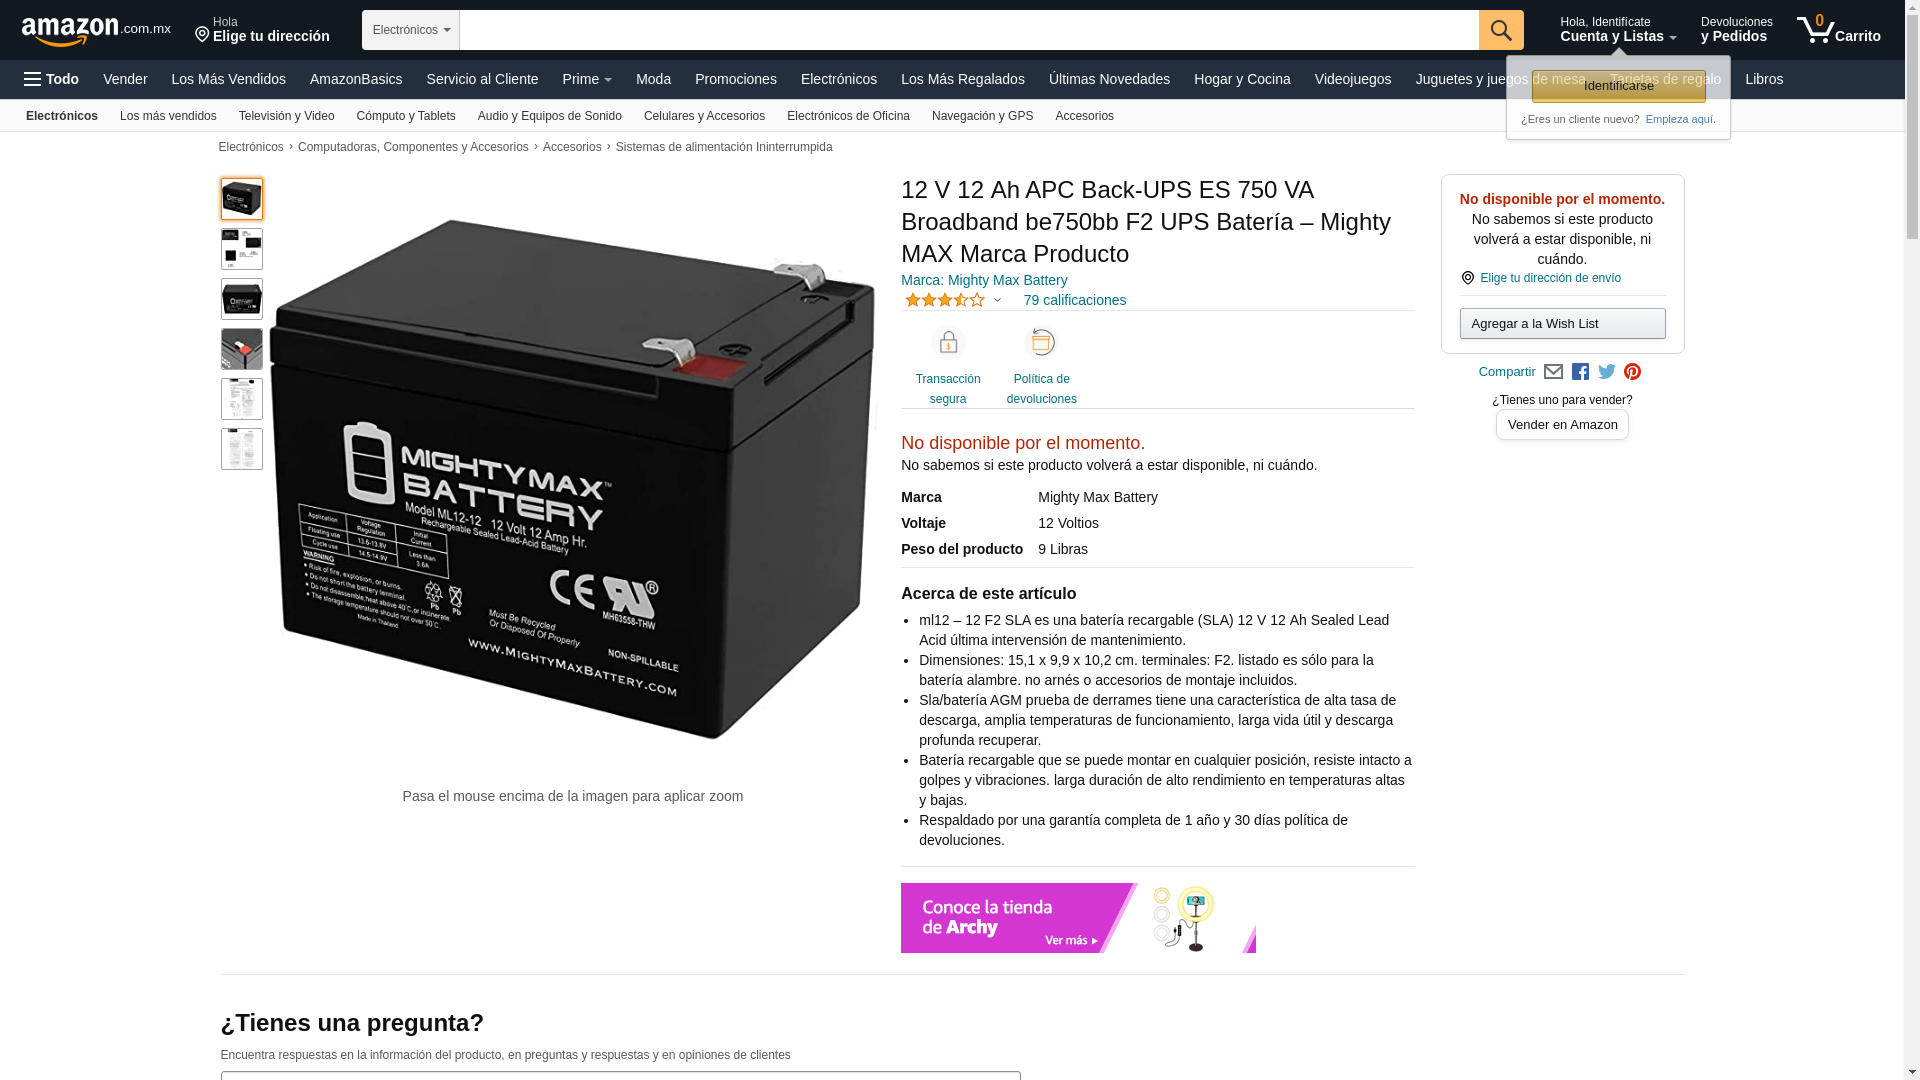Select the second product thumbnail image

click(242, 249)
